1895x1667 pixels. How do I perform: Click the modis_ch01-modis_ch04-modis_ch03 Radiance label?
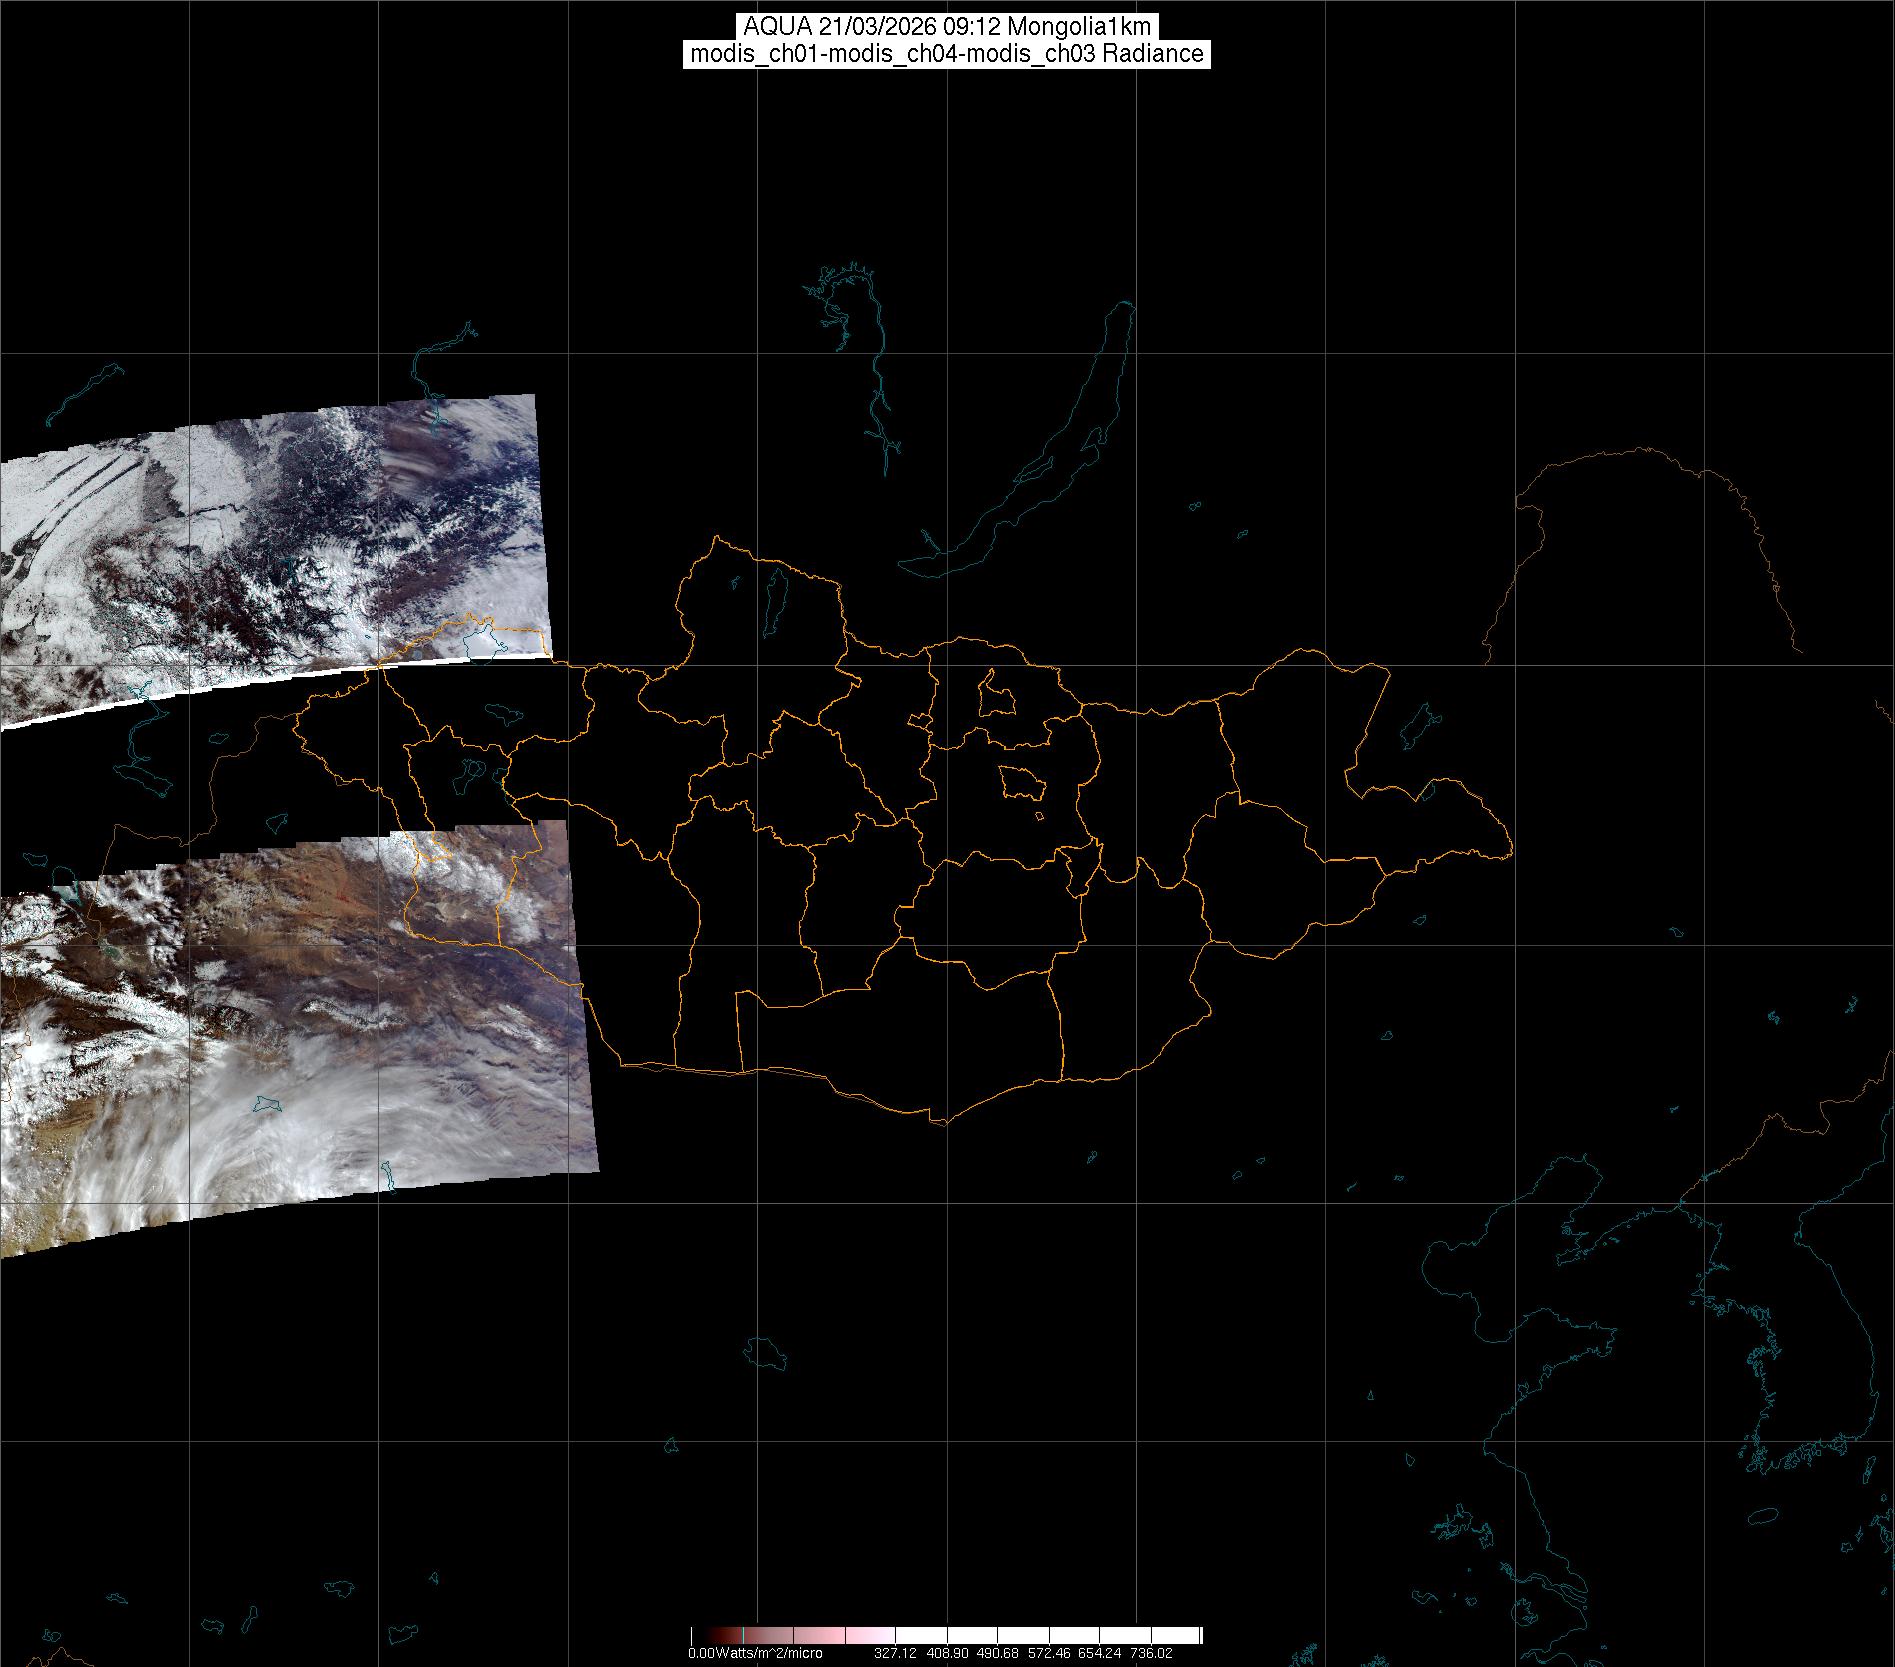coord(947,54)
